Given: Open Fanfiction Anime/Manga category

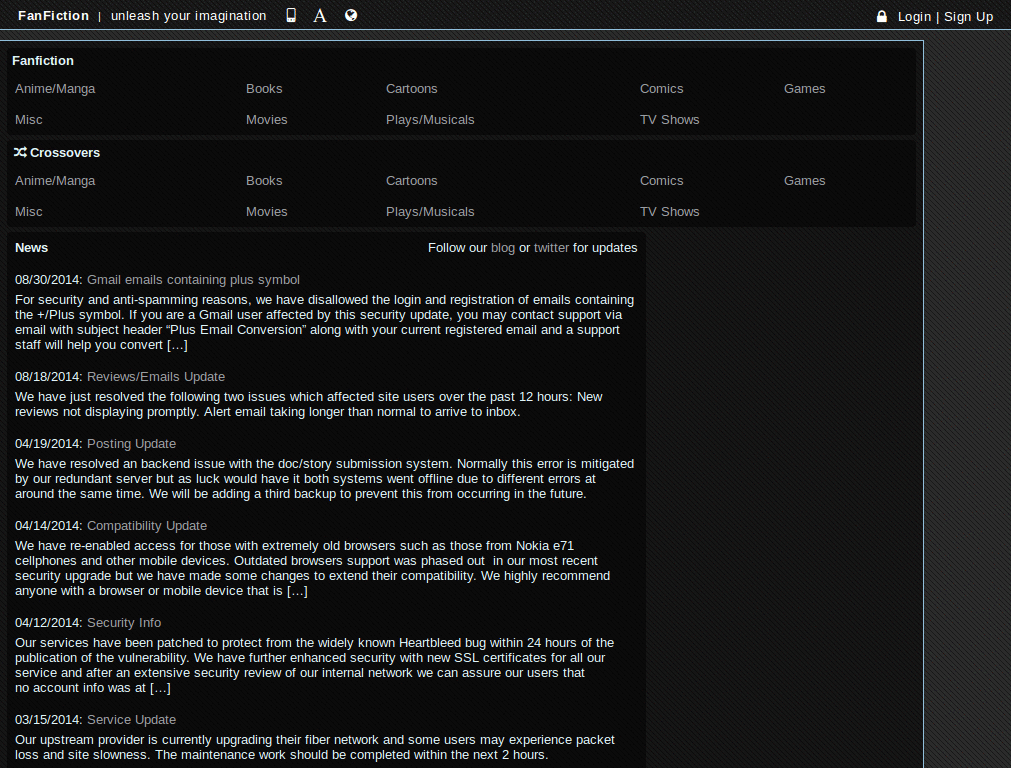Looking at the screenshot, I should click(x=55, y=89).
